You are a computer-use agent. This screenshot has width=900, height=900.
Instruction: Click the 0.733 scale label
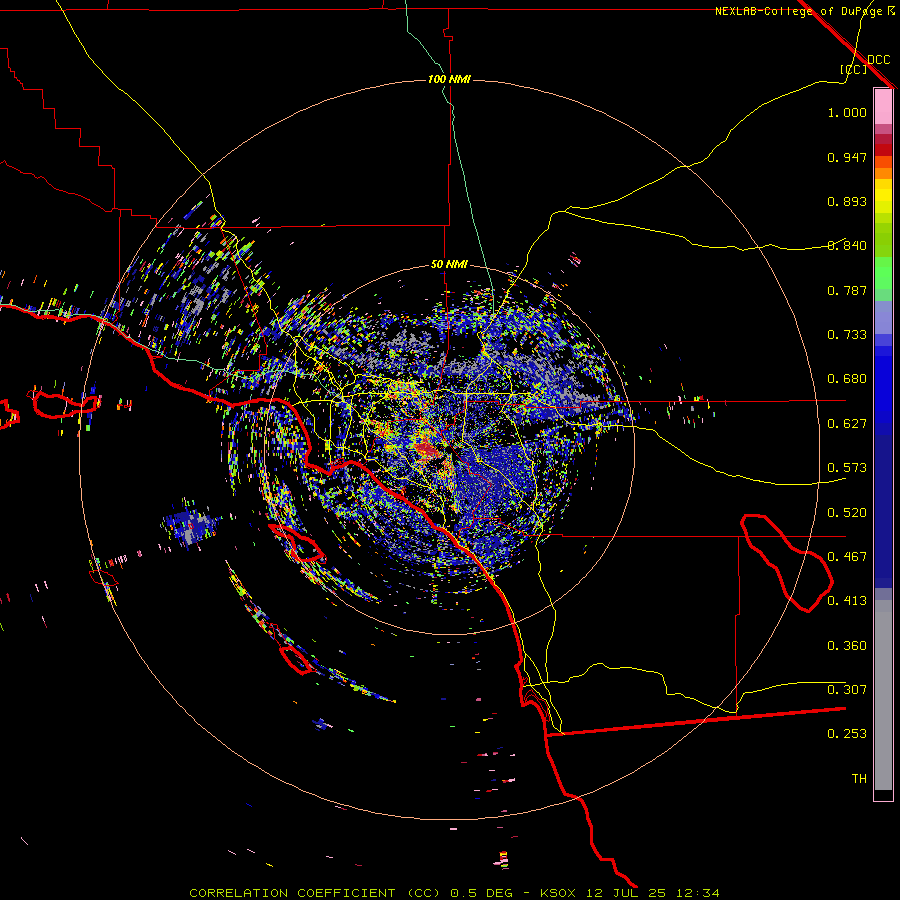[x=847, y=335]
